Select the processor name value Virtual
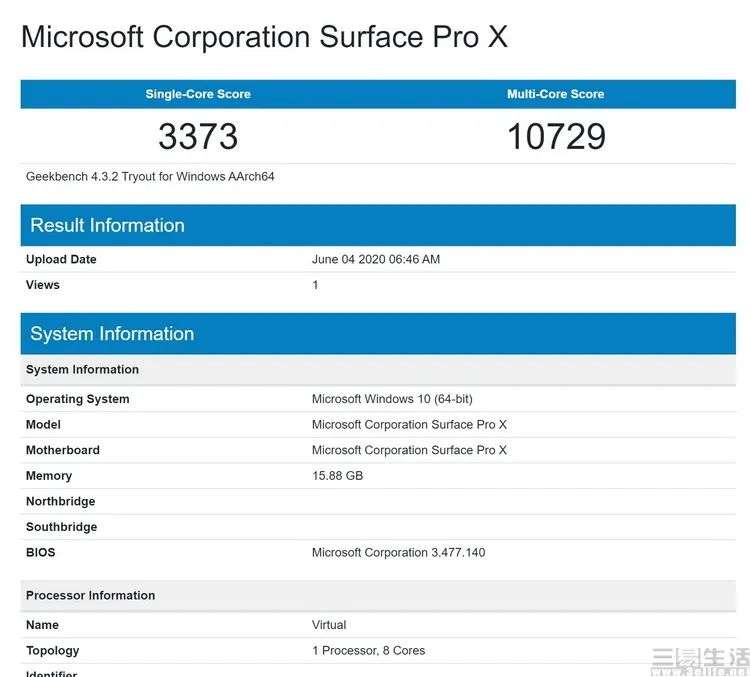The width and height of the screenshot is (750, 677). [x=329, y=625]
